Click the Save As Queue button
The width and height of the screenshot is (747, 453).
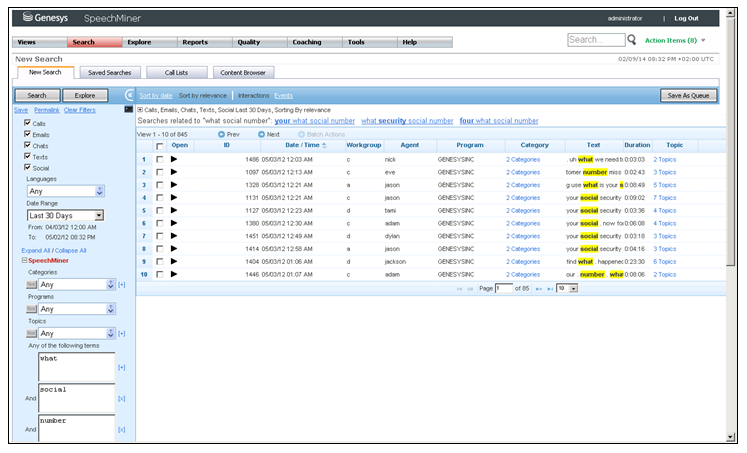(689, 95)
